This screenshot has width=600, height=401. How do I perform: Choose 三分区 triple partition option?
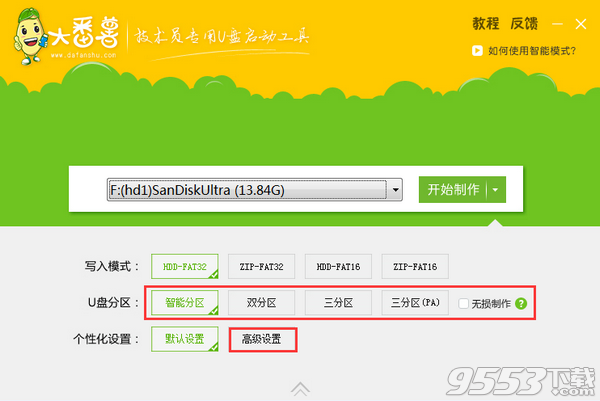tap(338, 303)
